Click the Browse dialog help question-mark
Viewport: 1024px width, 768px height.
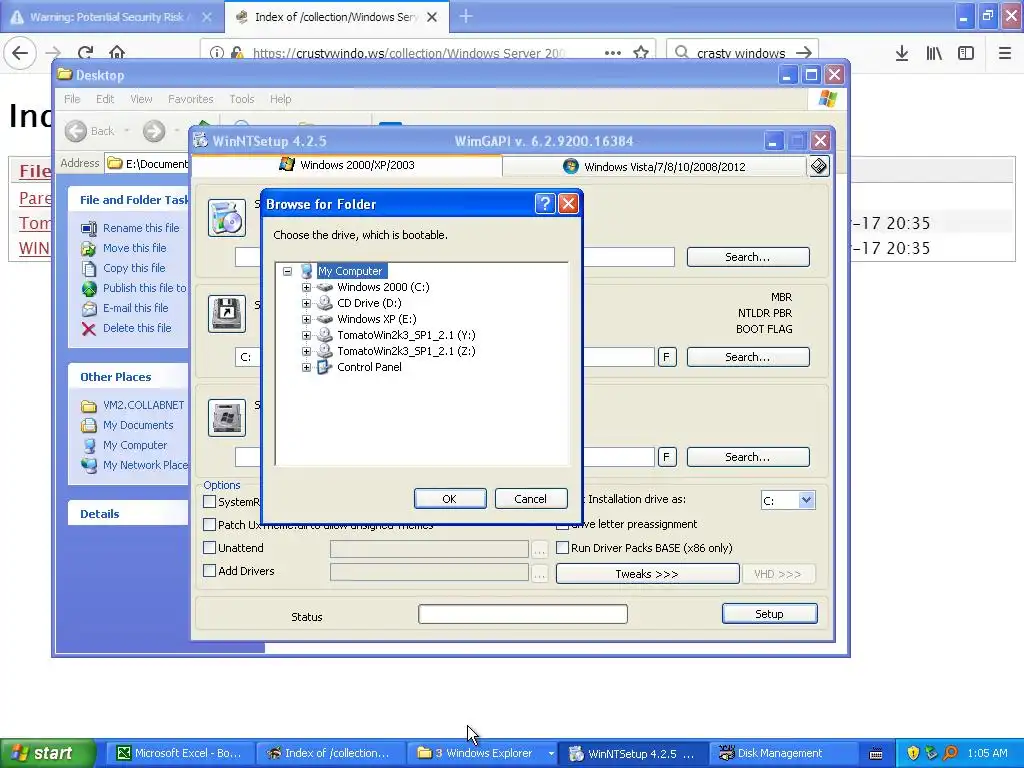click(x=545, y=204)
